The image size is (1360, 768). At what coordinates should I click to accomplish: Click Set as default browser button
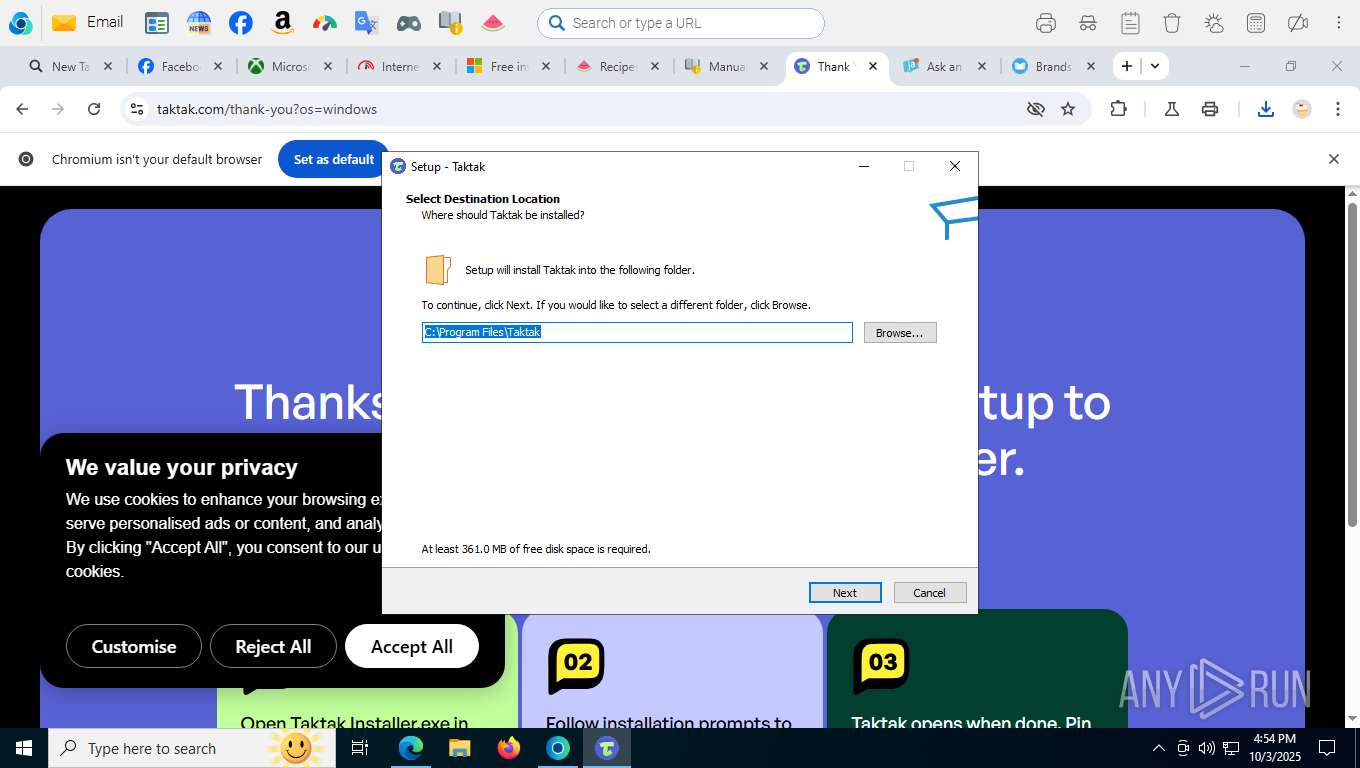click(333, 159)
